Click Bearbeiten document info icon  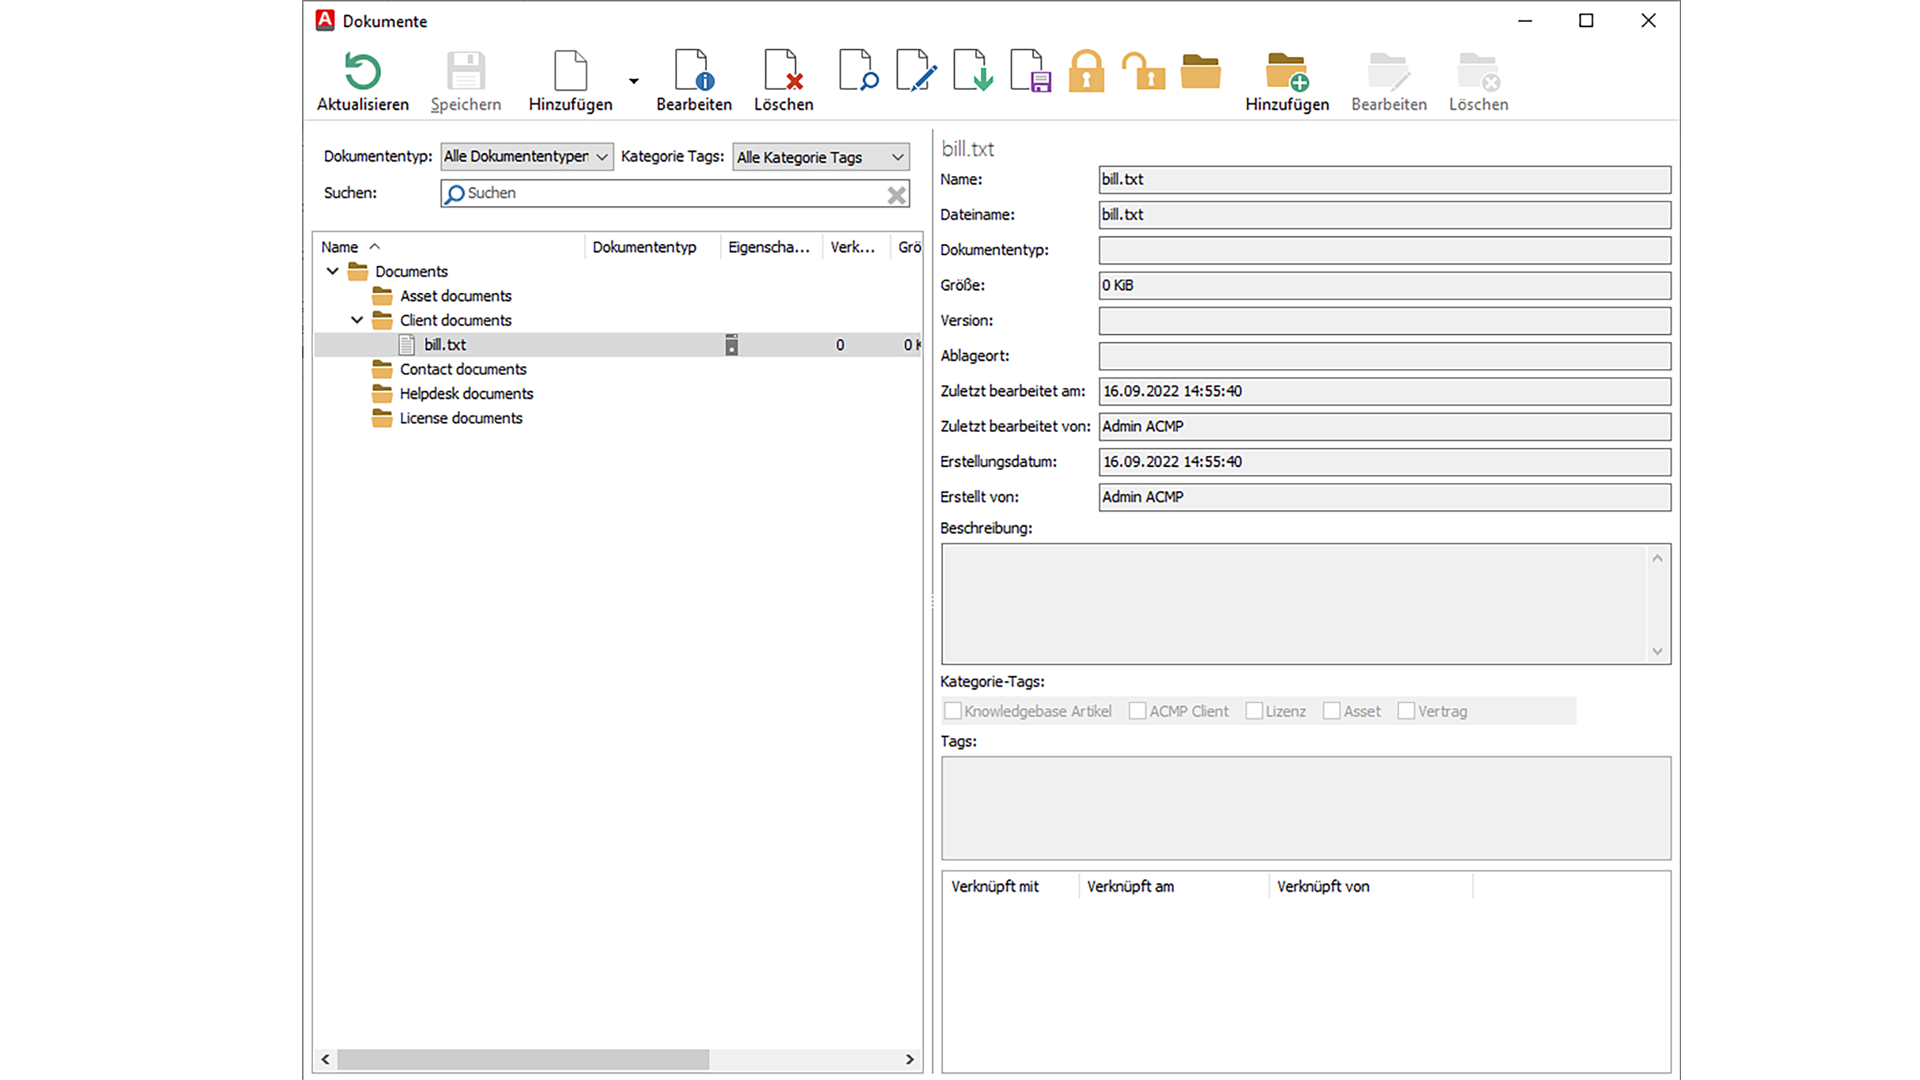694,72
